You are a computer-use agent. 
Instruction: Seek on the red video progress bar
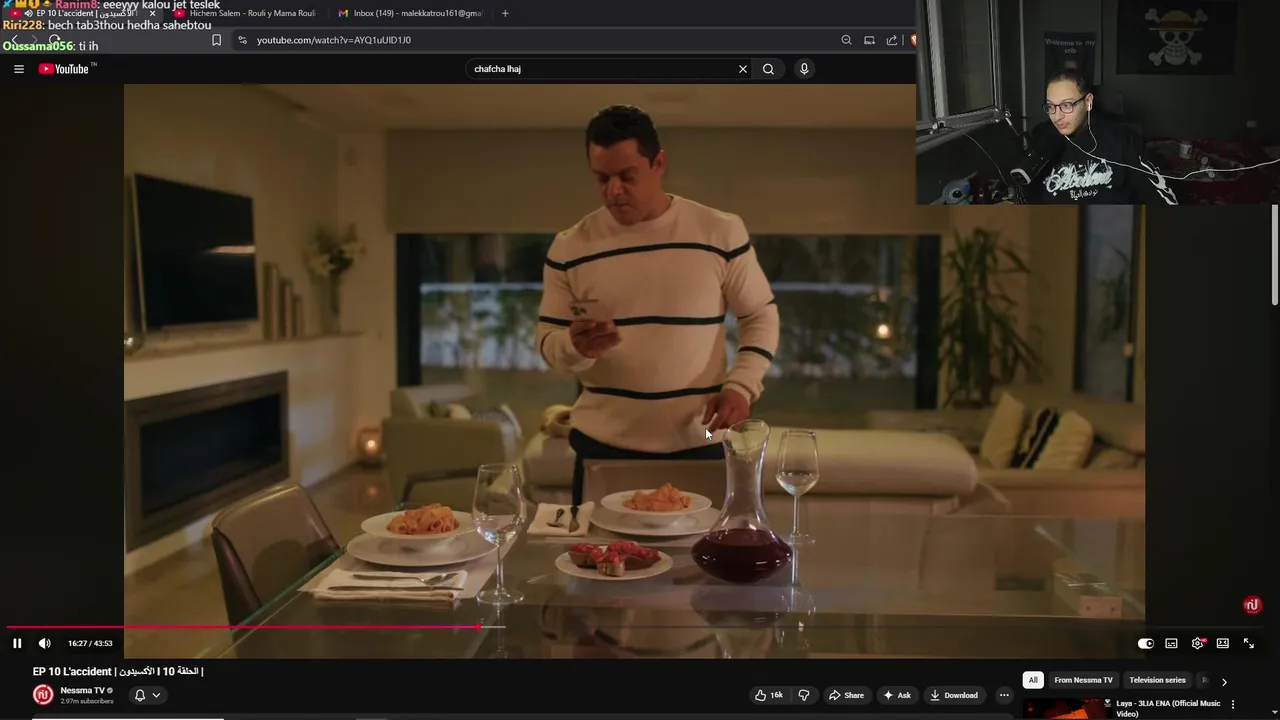243,627
